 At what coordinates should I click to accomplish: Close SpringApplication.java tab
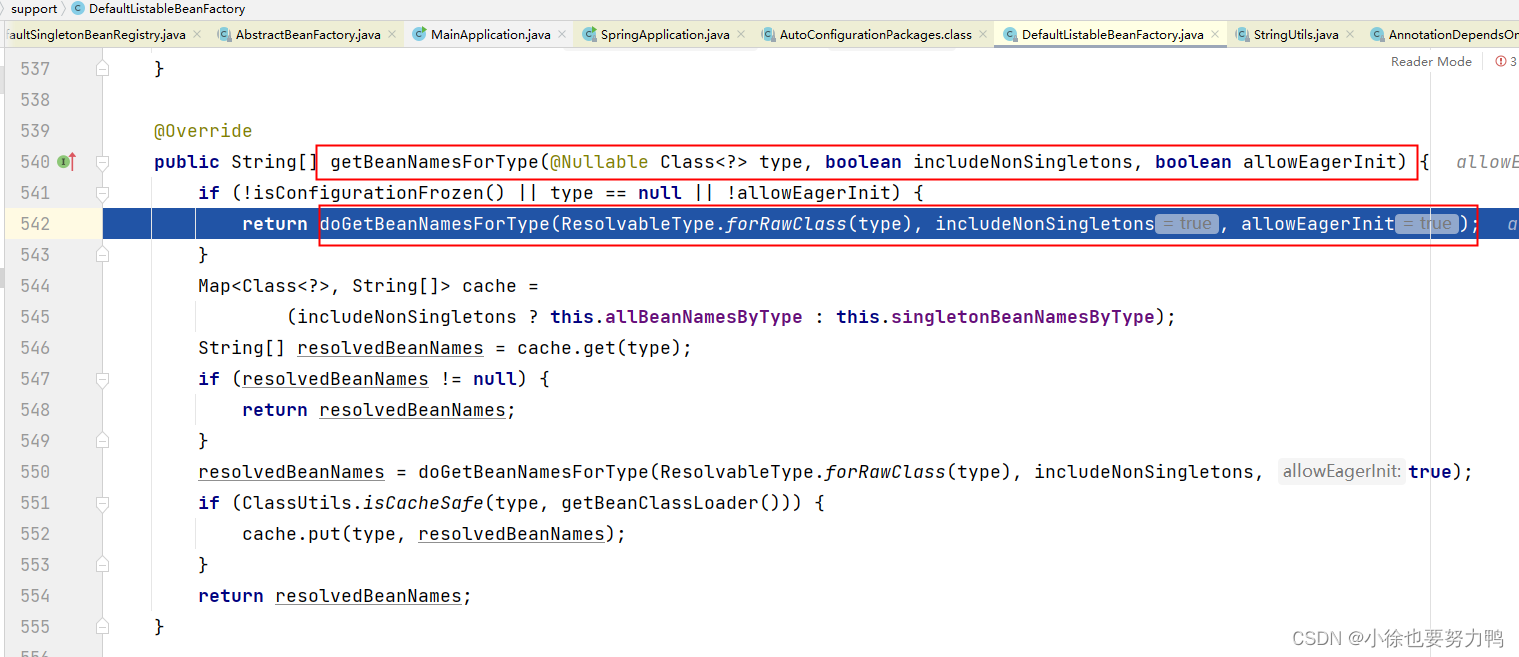coord(742,34)
